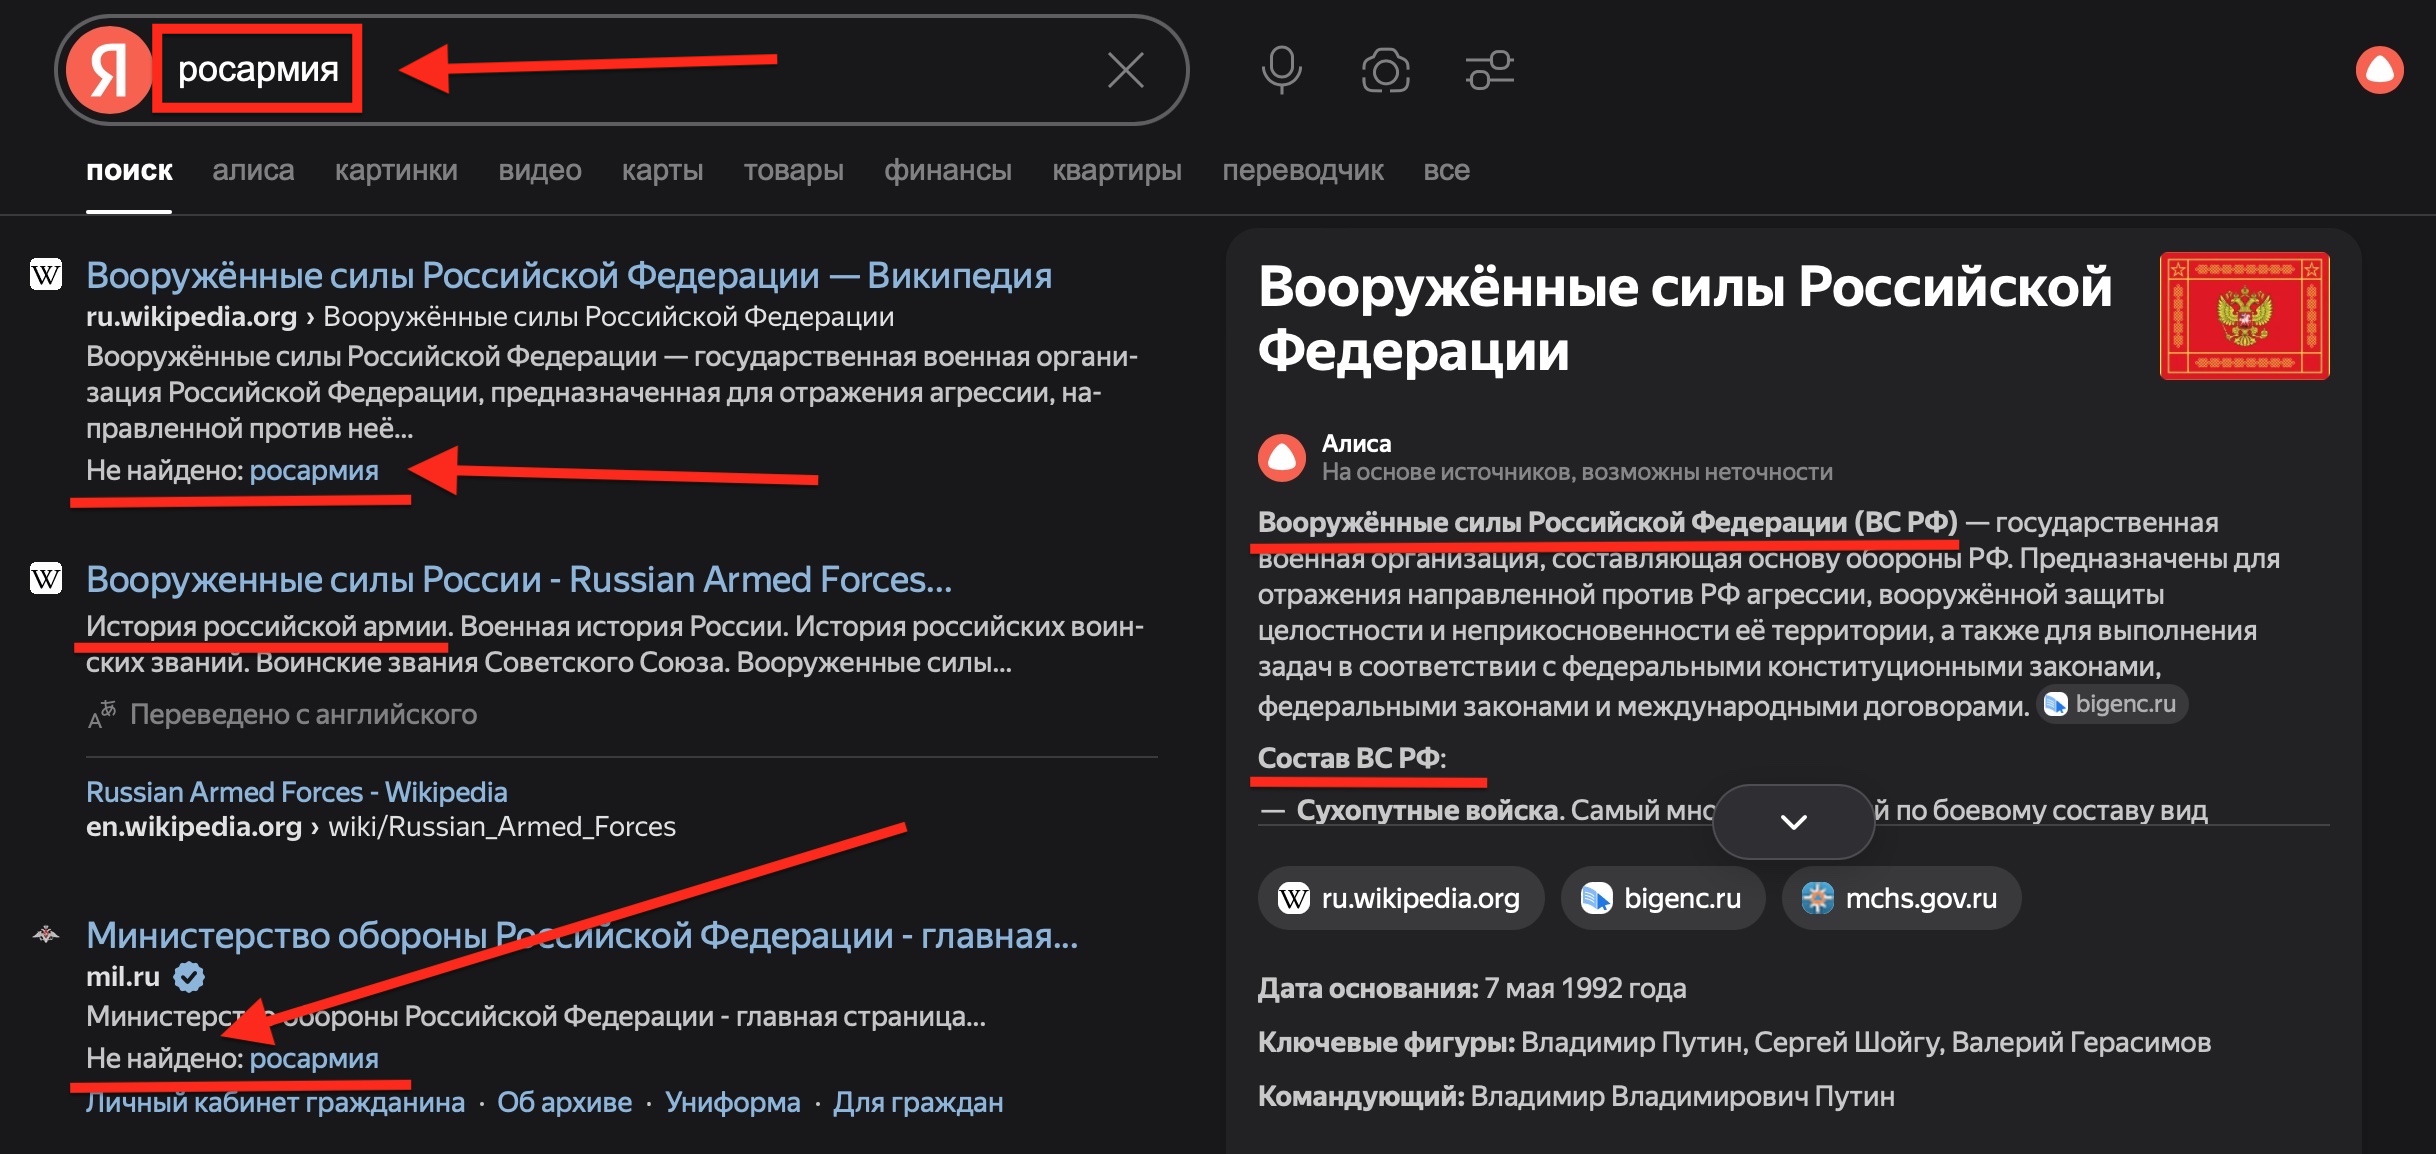This screenshot has height=1154, width=2436.
Task: Start voice search with the microphone
Action: pos(1280,70)
